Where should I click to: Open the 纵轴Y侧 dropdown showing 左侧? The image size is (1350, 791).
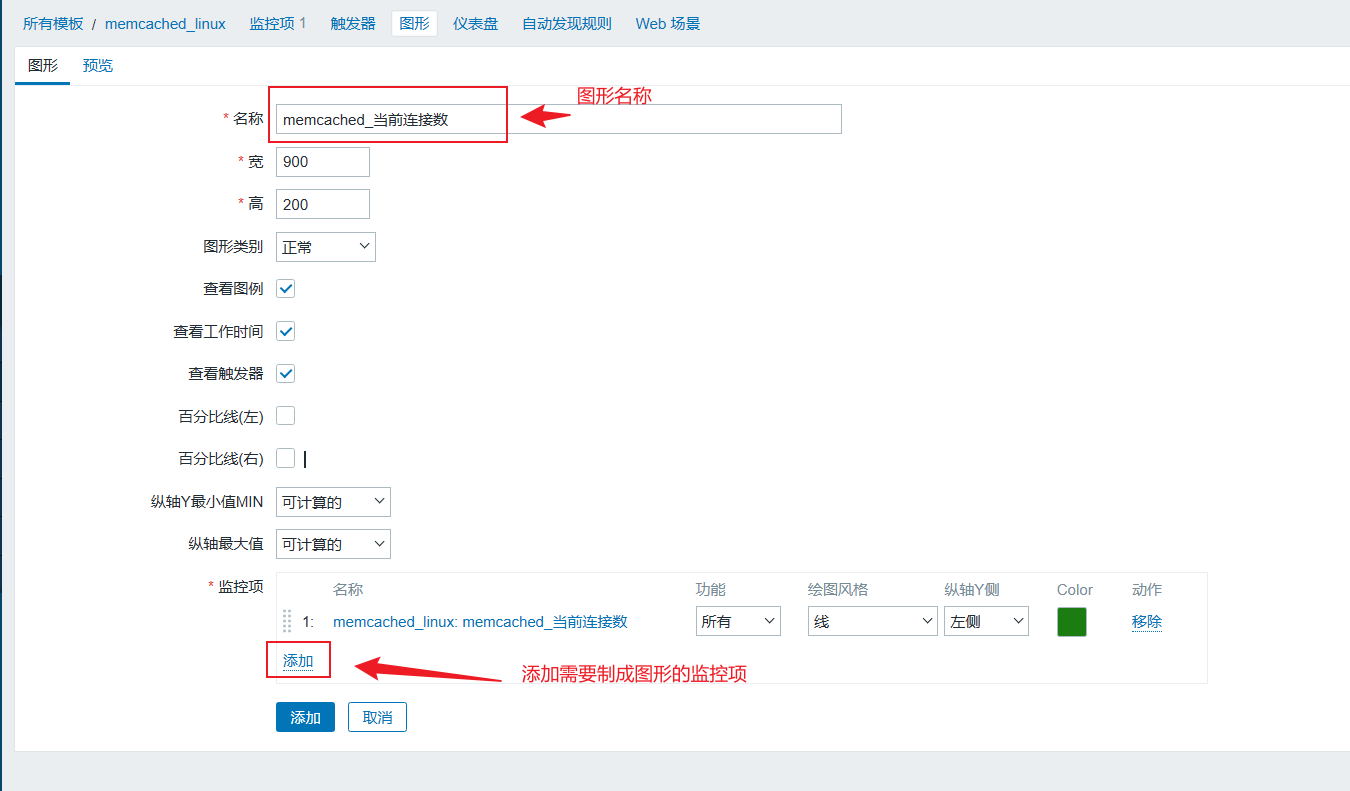986,621
